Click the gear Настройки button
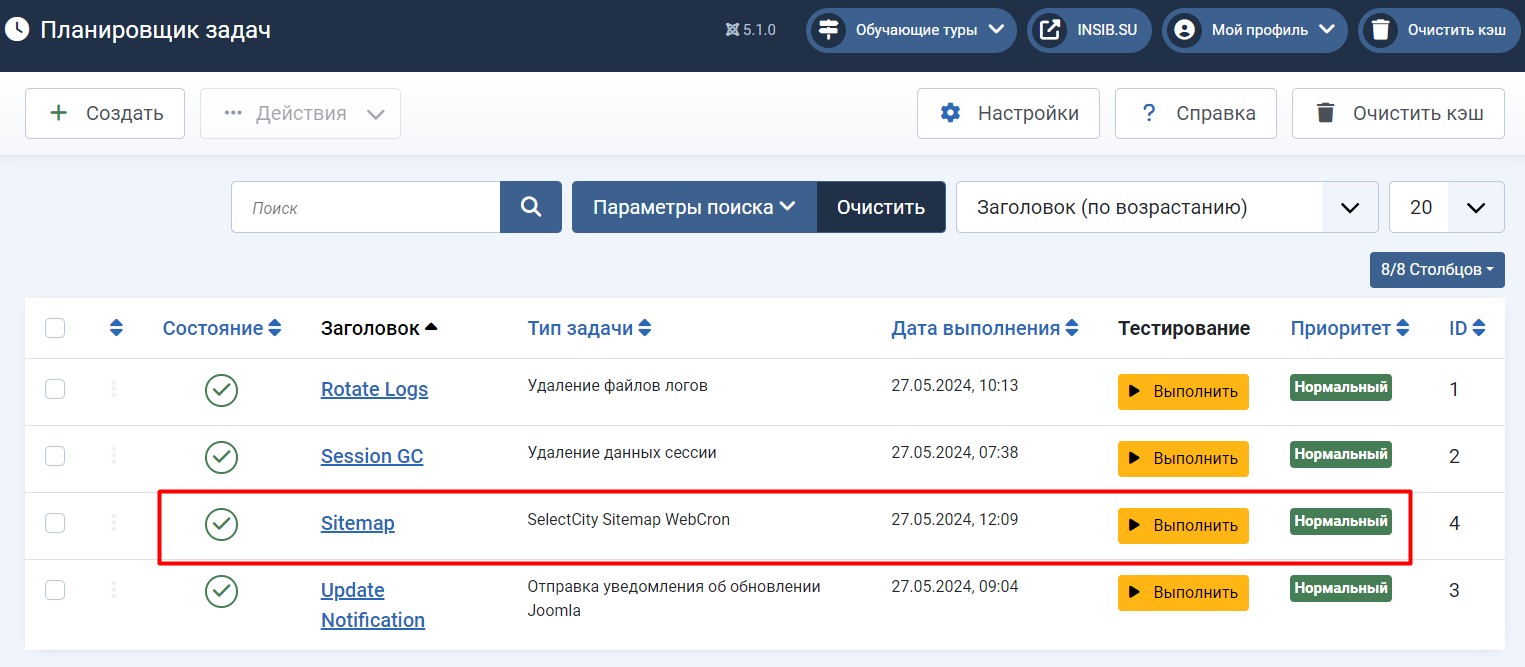This screenshot has width=1525, height=667. click(x=1008, y=113)
